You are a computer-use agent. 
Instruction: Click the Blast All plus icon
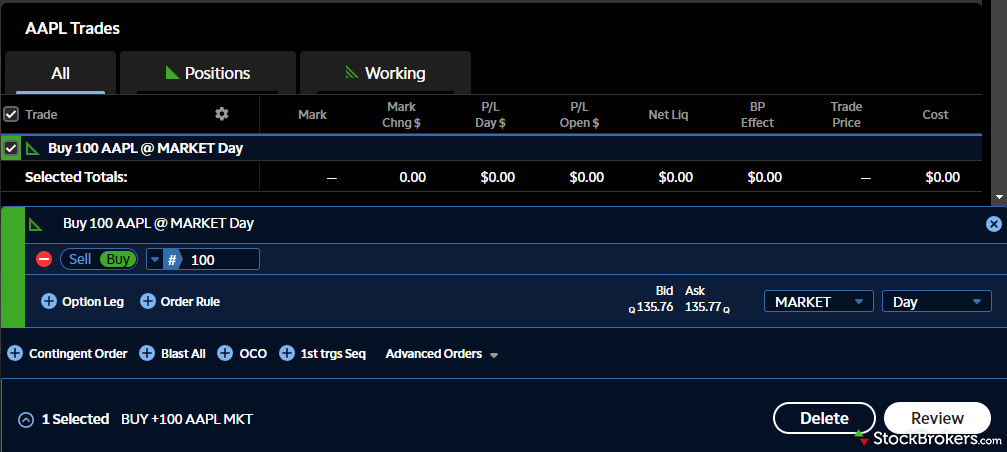(147, 353)
